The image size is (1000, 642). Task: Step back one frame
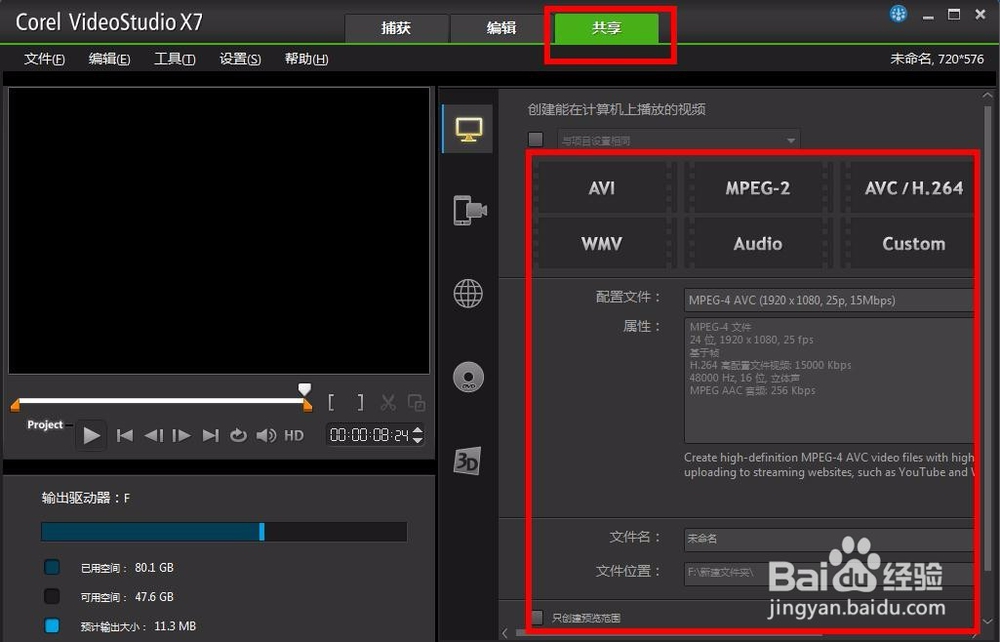(153, 435)
